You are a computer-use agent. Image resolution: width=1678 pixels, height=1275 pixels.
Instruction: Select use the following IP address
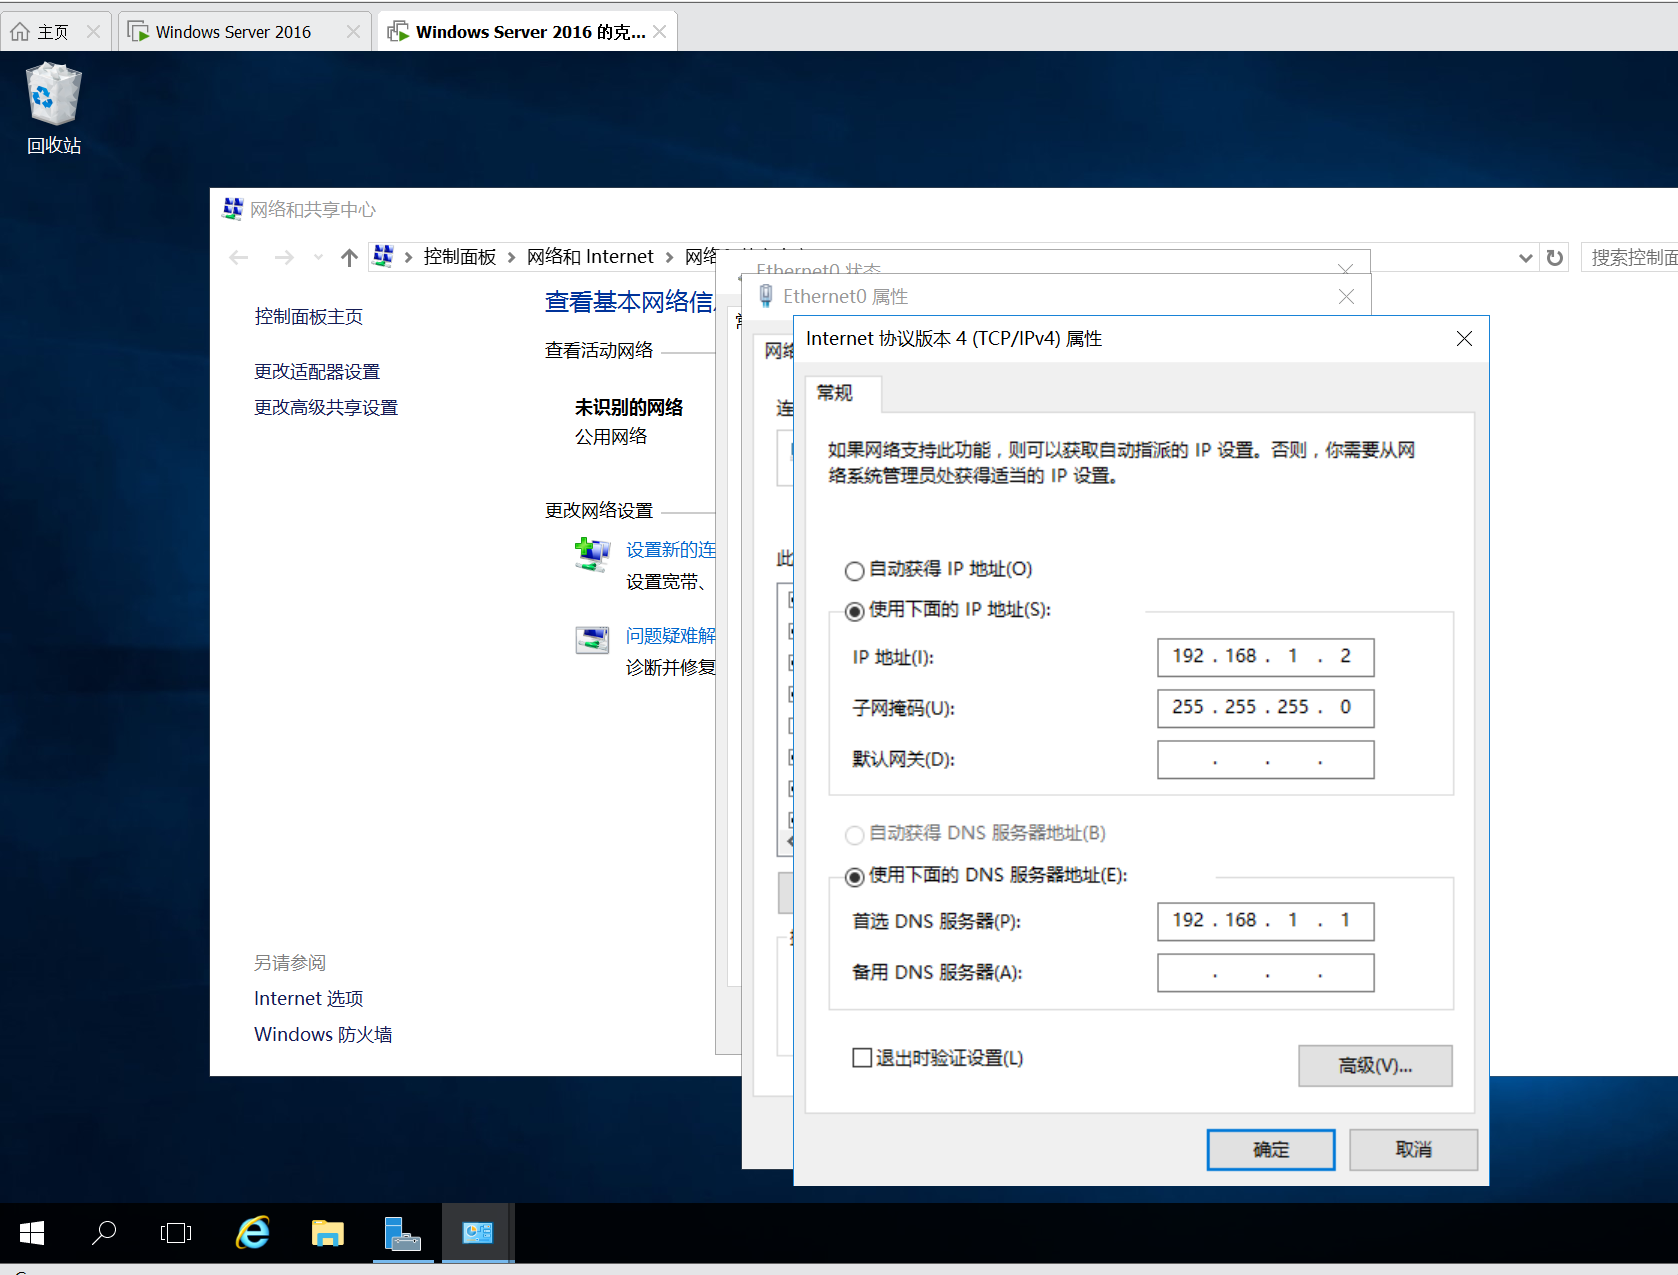pos(854,611)
